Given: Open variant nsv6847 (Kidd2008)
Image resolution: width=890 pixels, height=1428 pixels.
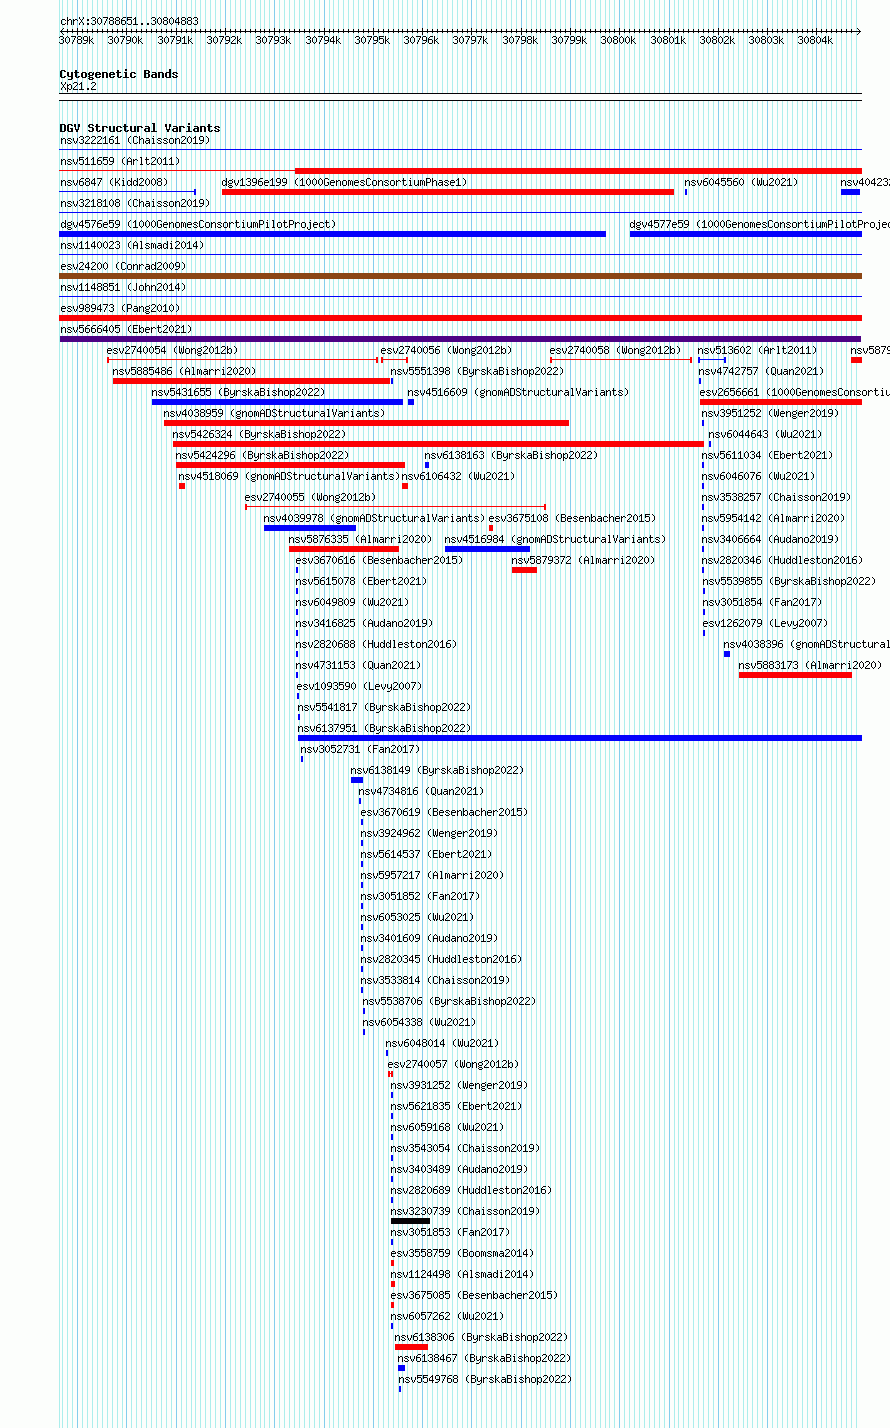Looking at the screenshot, I should 113,183.
